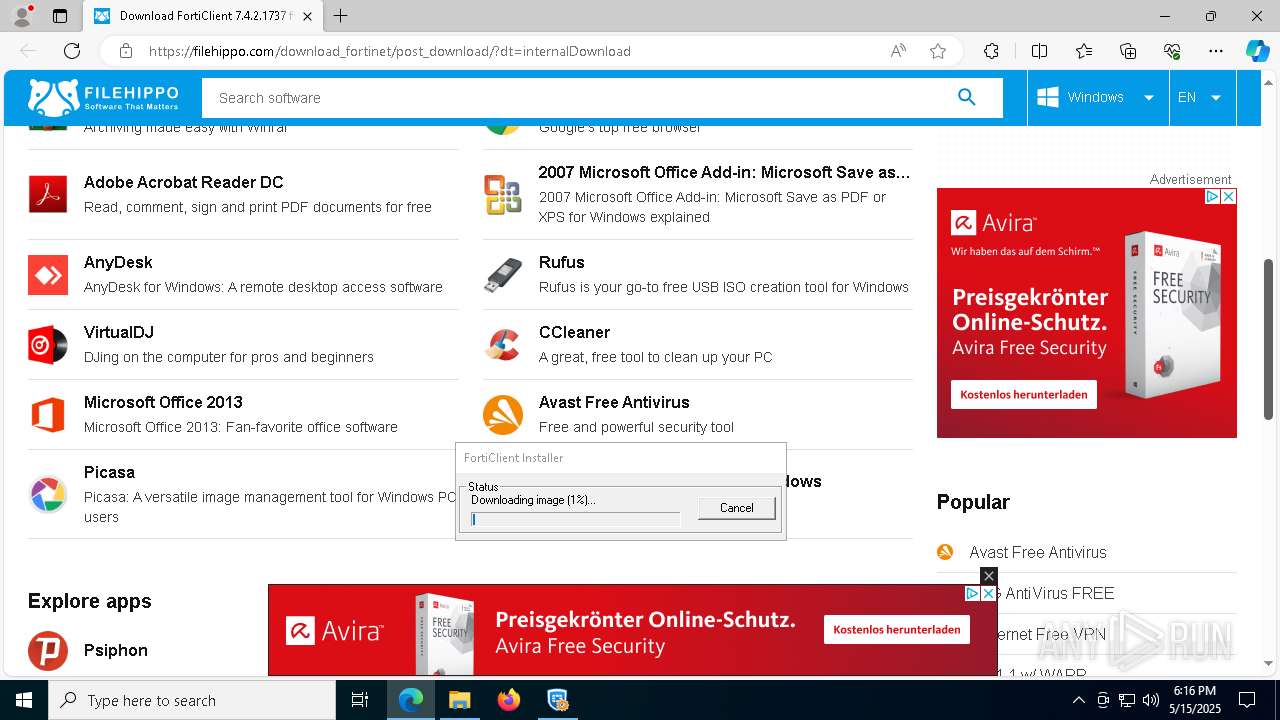Open the CCleaner title link
This screenshot has width=1280, height=720.
pyautogui.click(x=574, y=332)
